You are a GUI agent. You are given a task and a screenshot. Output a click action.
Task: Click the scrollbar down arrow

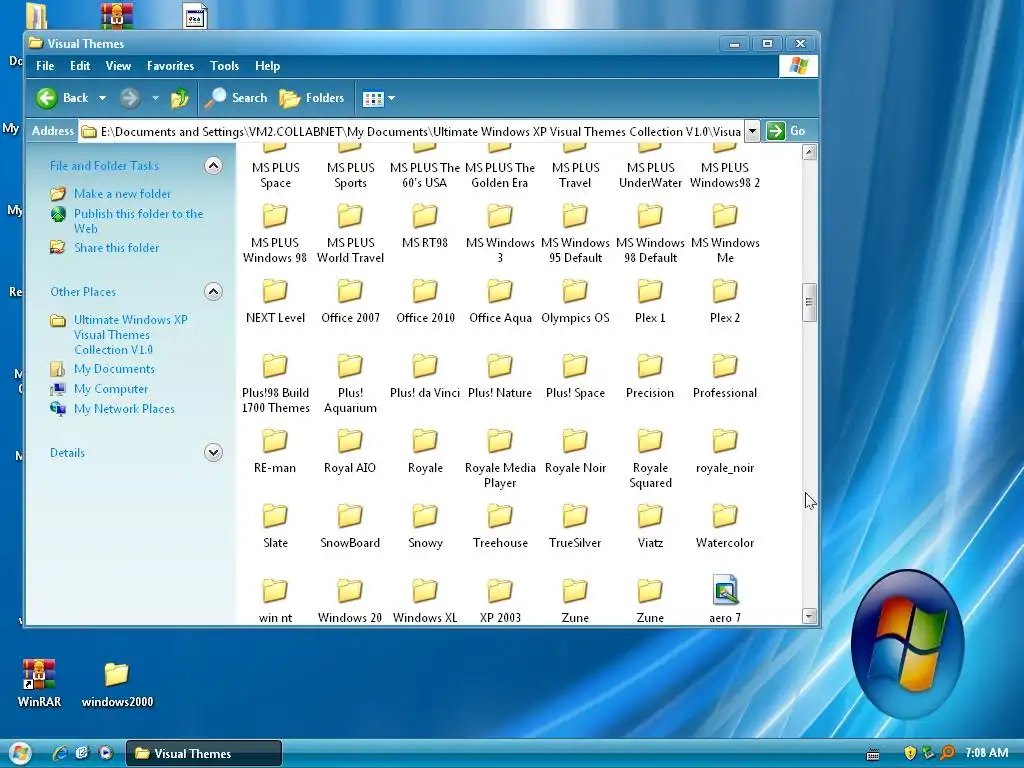click(x=809, y=616)
